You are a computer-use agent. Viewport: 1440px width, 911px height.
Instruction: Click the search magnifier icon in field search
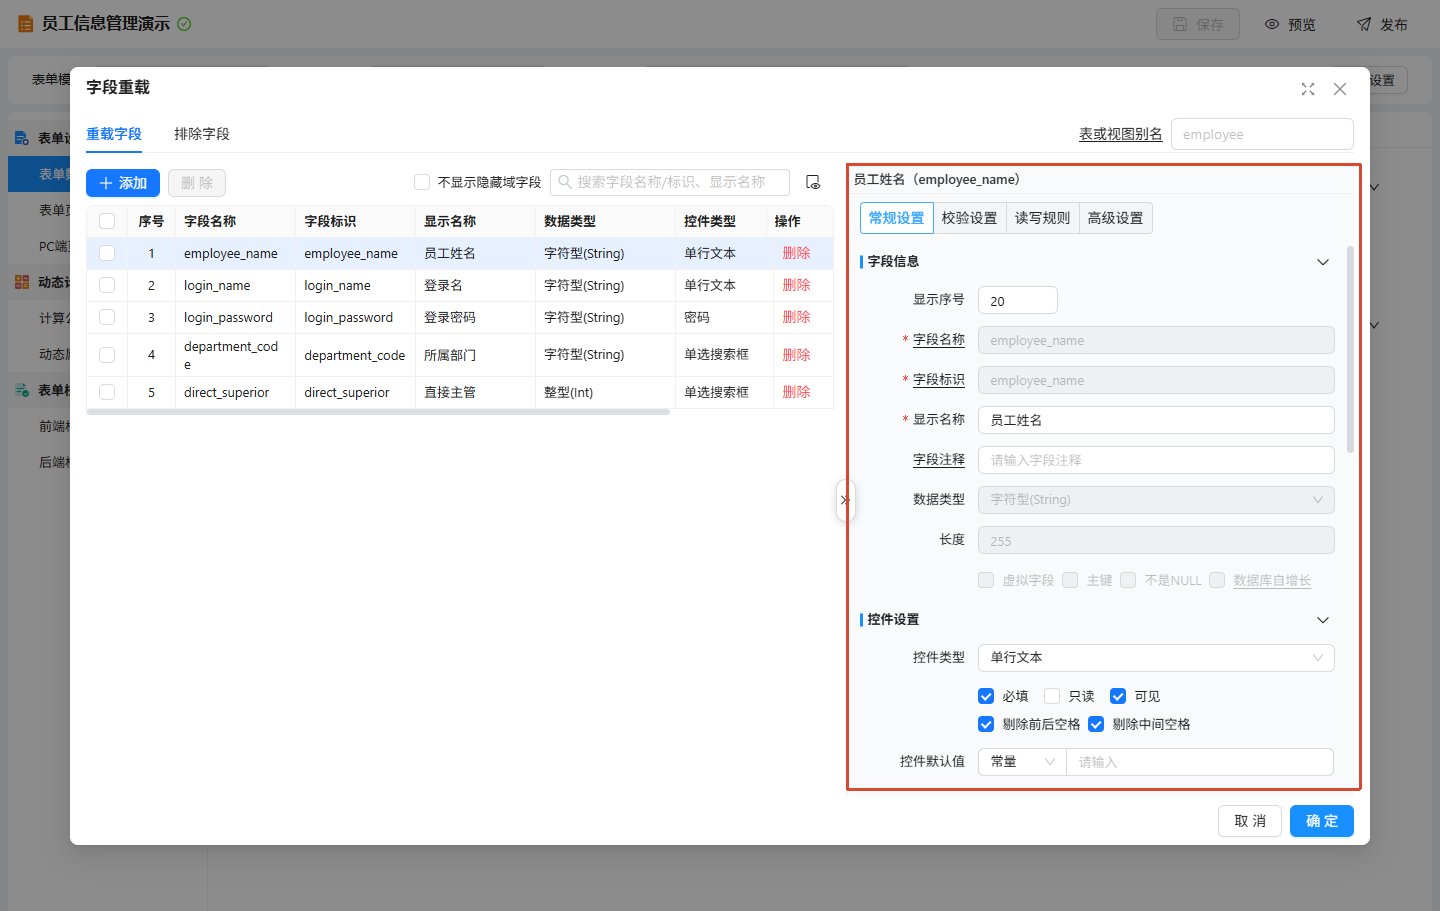click(x=565, y=182)
